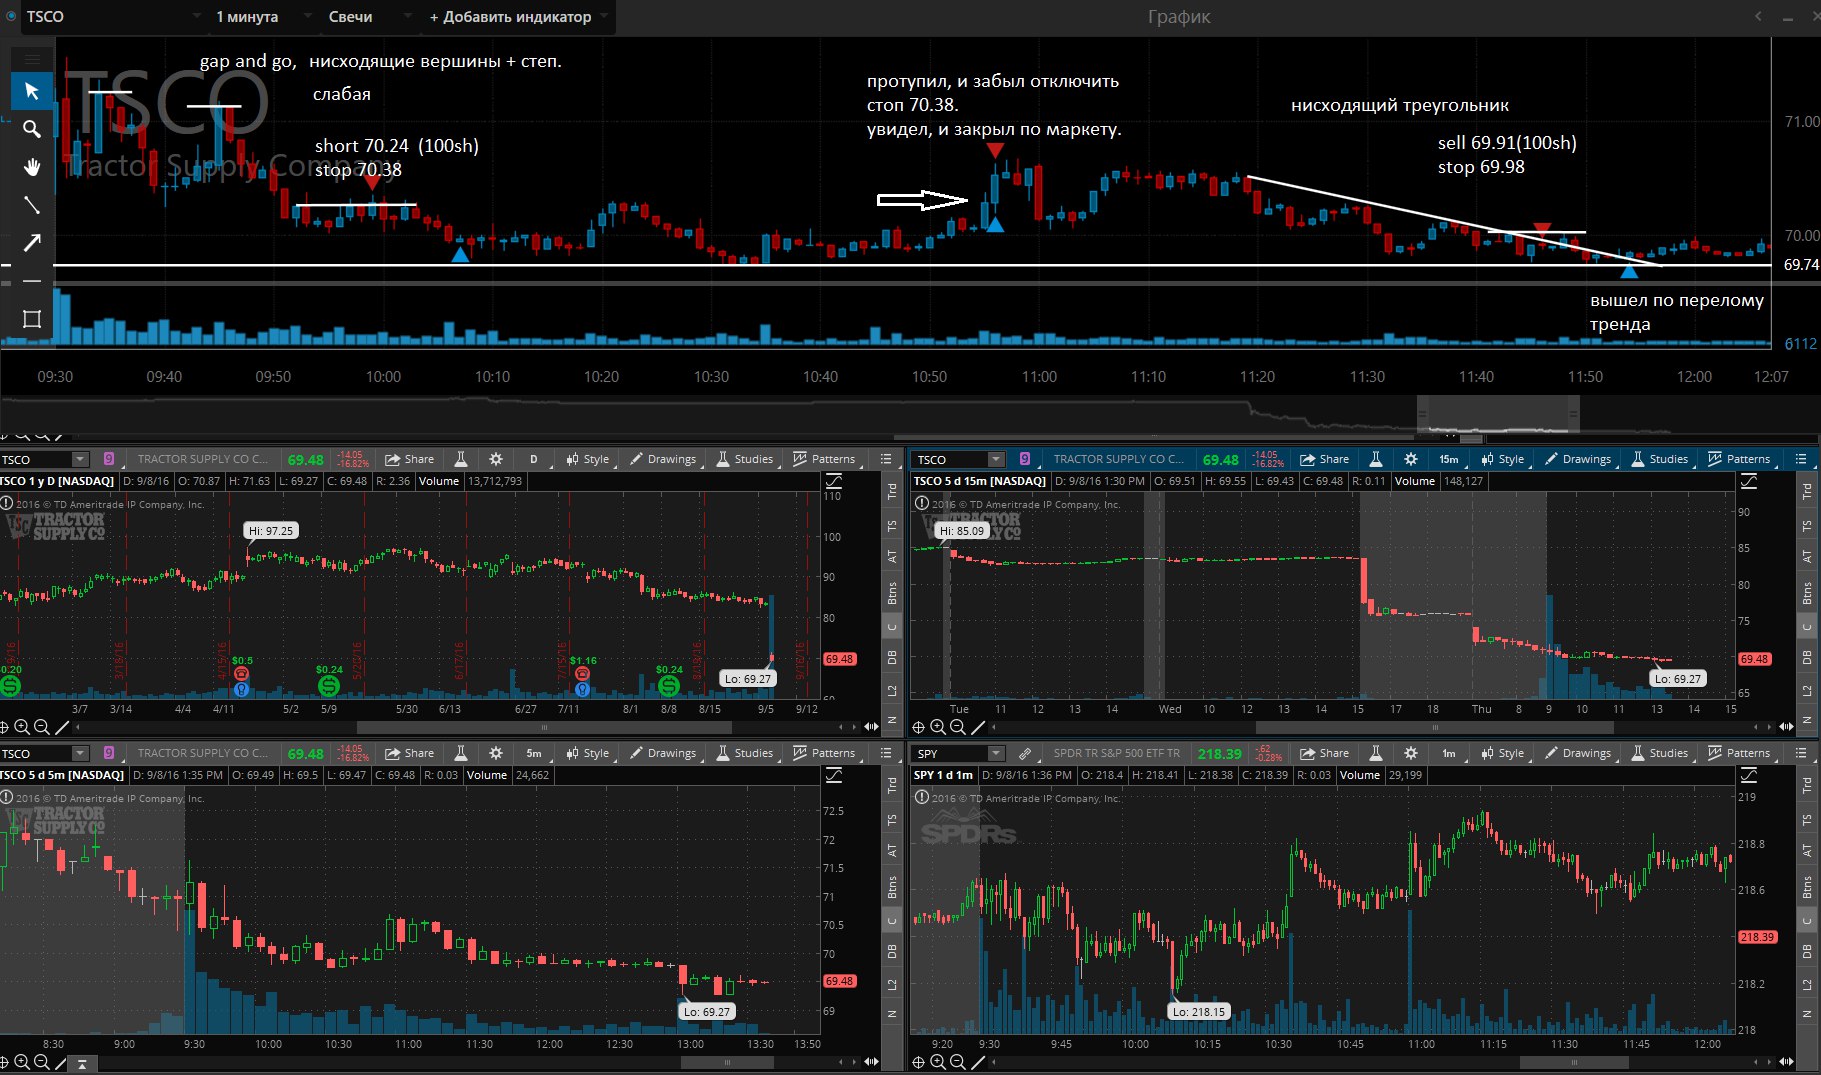Click the highlighted navigator window under top chart
This screenshot has height=1075, width=1821.
(x=1498, y=414)
